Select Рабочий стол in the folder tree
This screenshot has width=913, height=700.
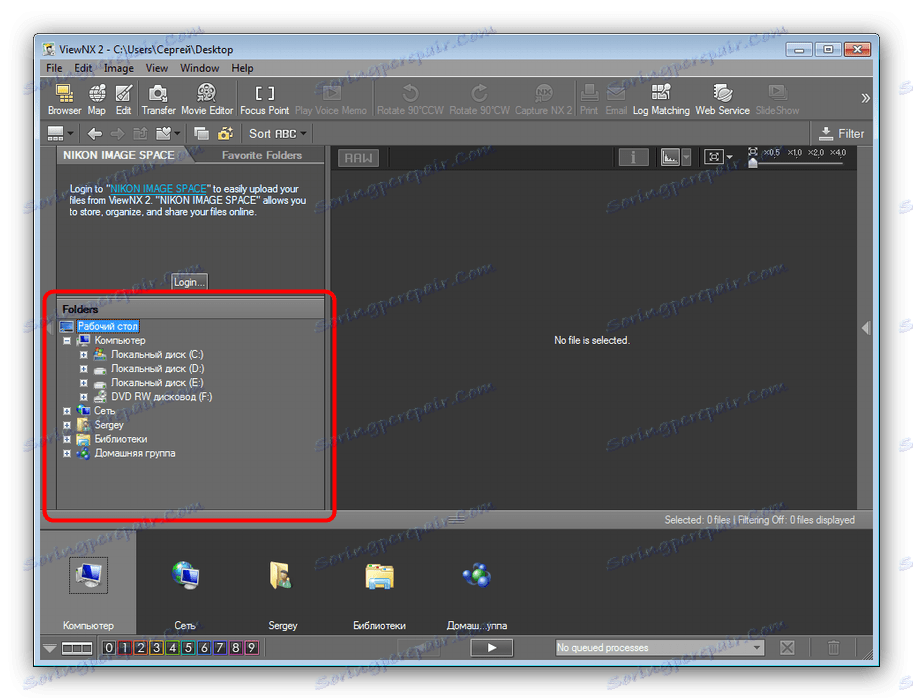tap(108, 326)
